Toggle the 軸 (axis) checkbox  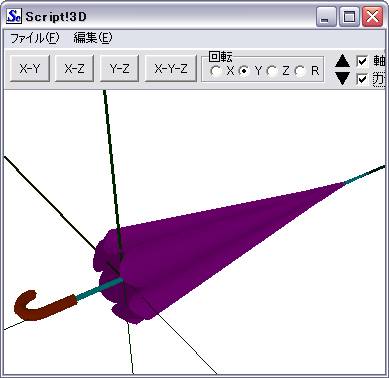pos(362,61)
